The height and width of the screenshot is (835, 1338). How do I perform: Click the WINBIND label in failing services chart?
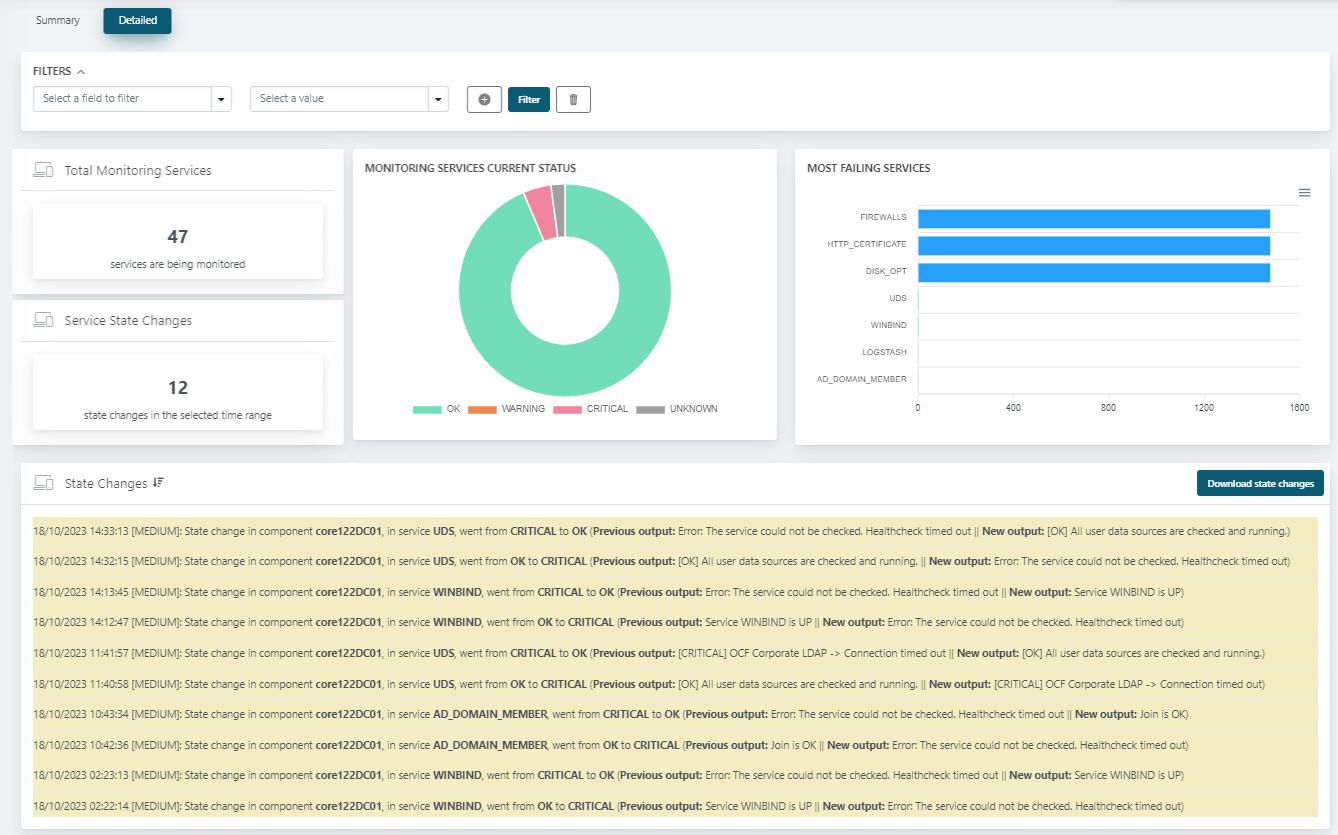pyautogui.click(x=889, y=325)
